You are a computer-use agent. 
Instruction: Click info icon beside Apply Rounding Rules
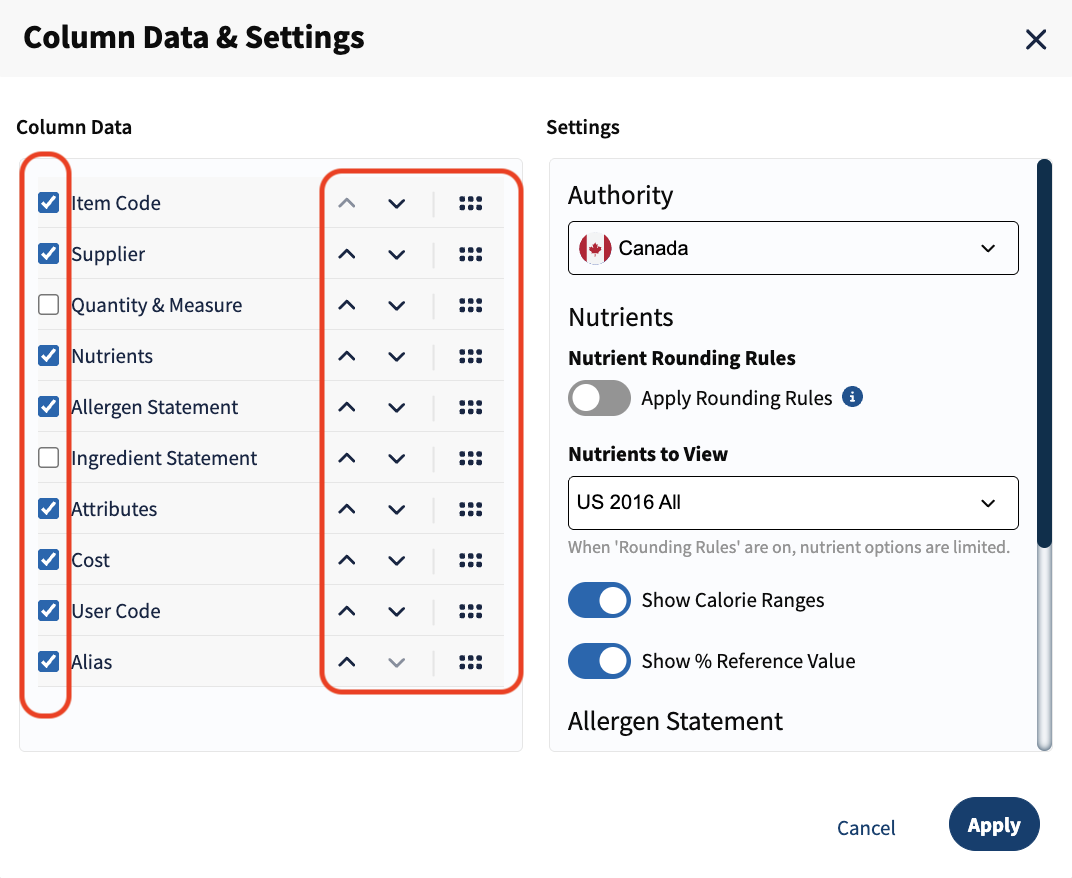point(852,397)
